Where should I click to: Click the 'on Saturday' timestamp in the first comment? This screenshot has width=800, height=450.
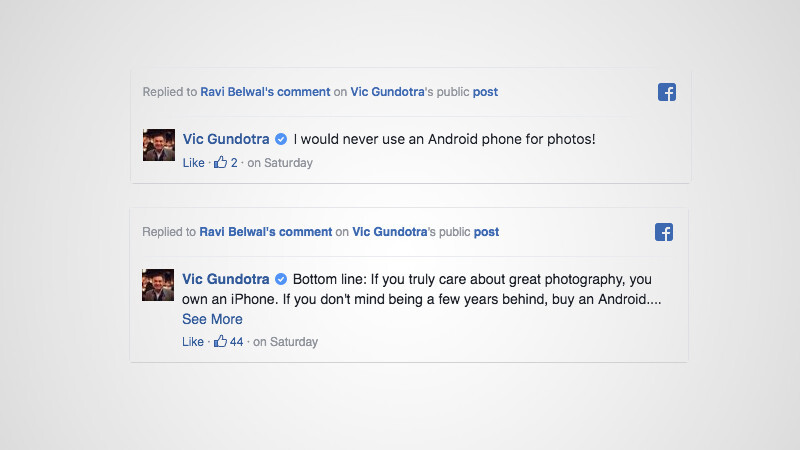click(280, 163)
